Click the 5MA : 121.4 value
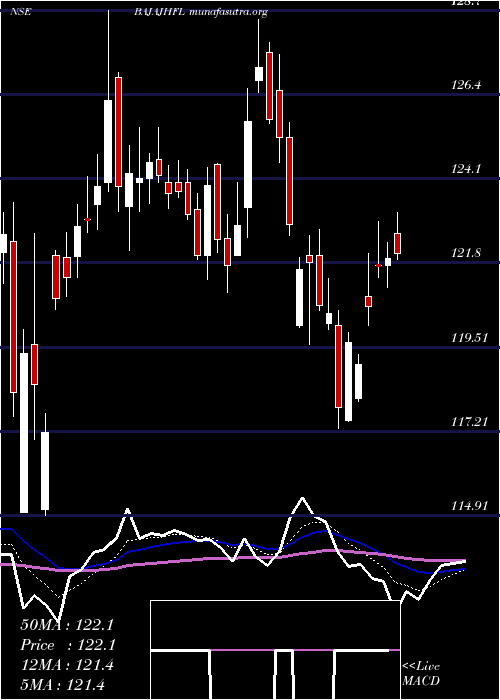Viewport: 500px width, 700px height. tap(62, 685)
